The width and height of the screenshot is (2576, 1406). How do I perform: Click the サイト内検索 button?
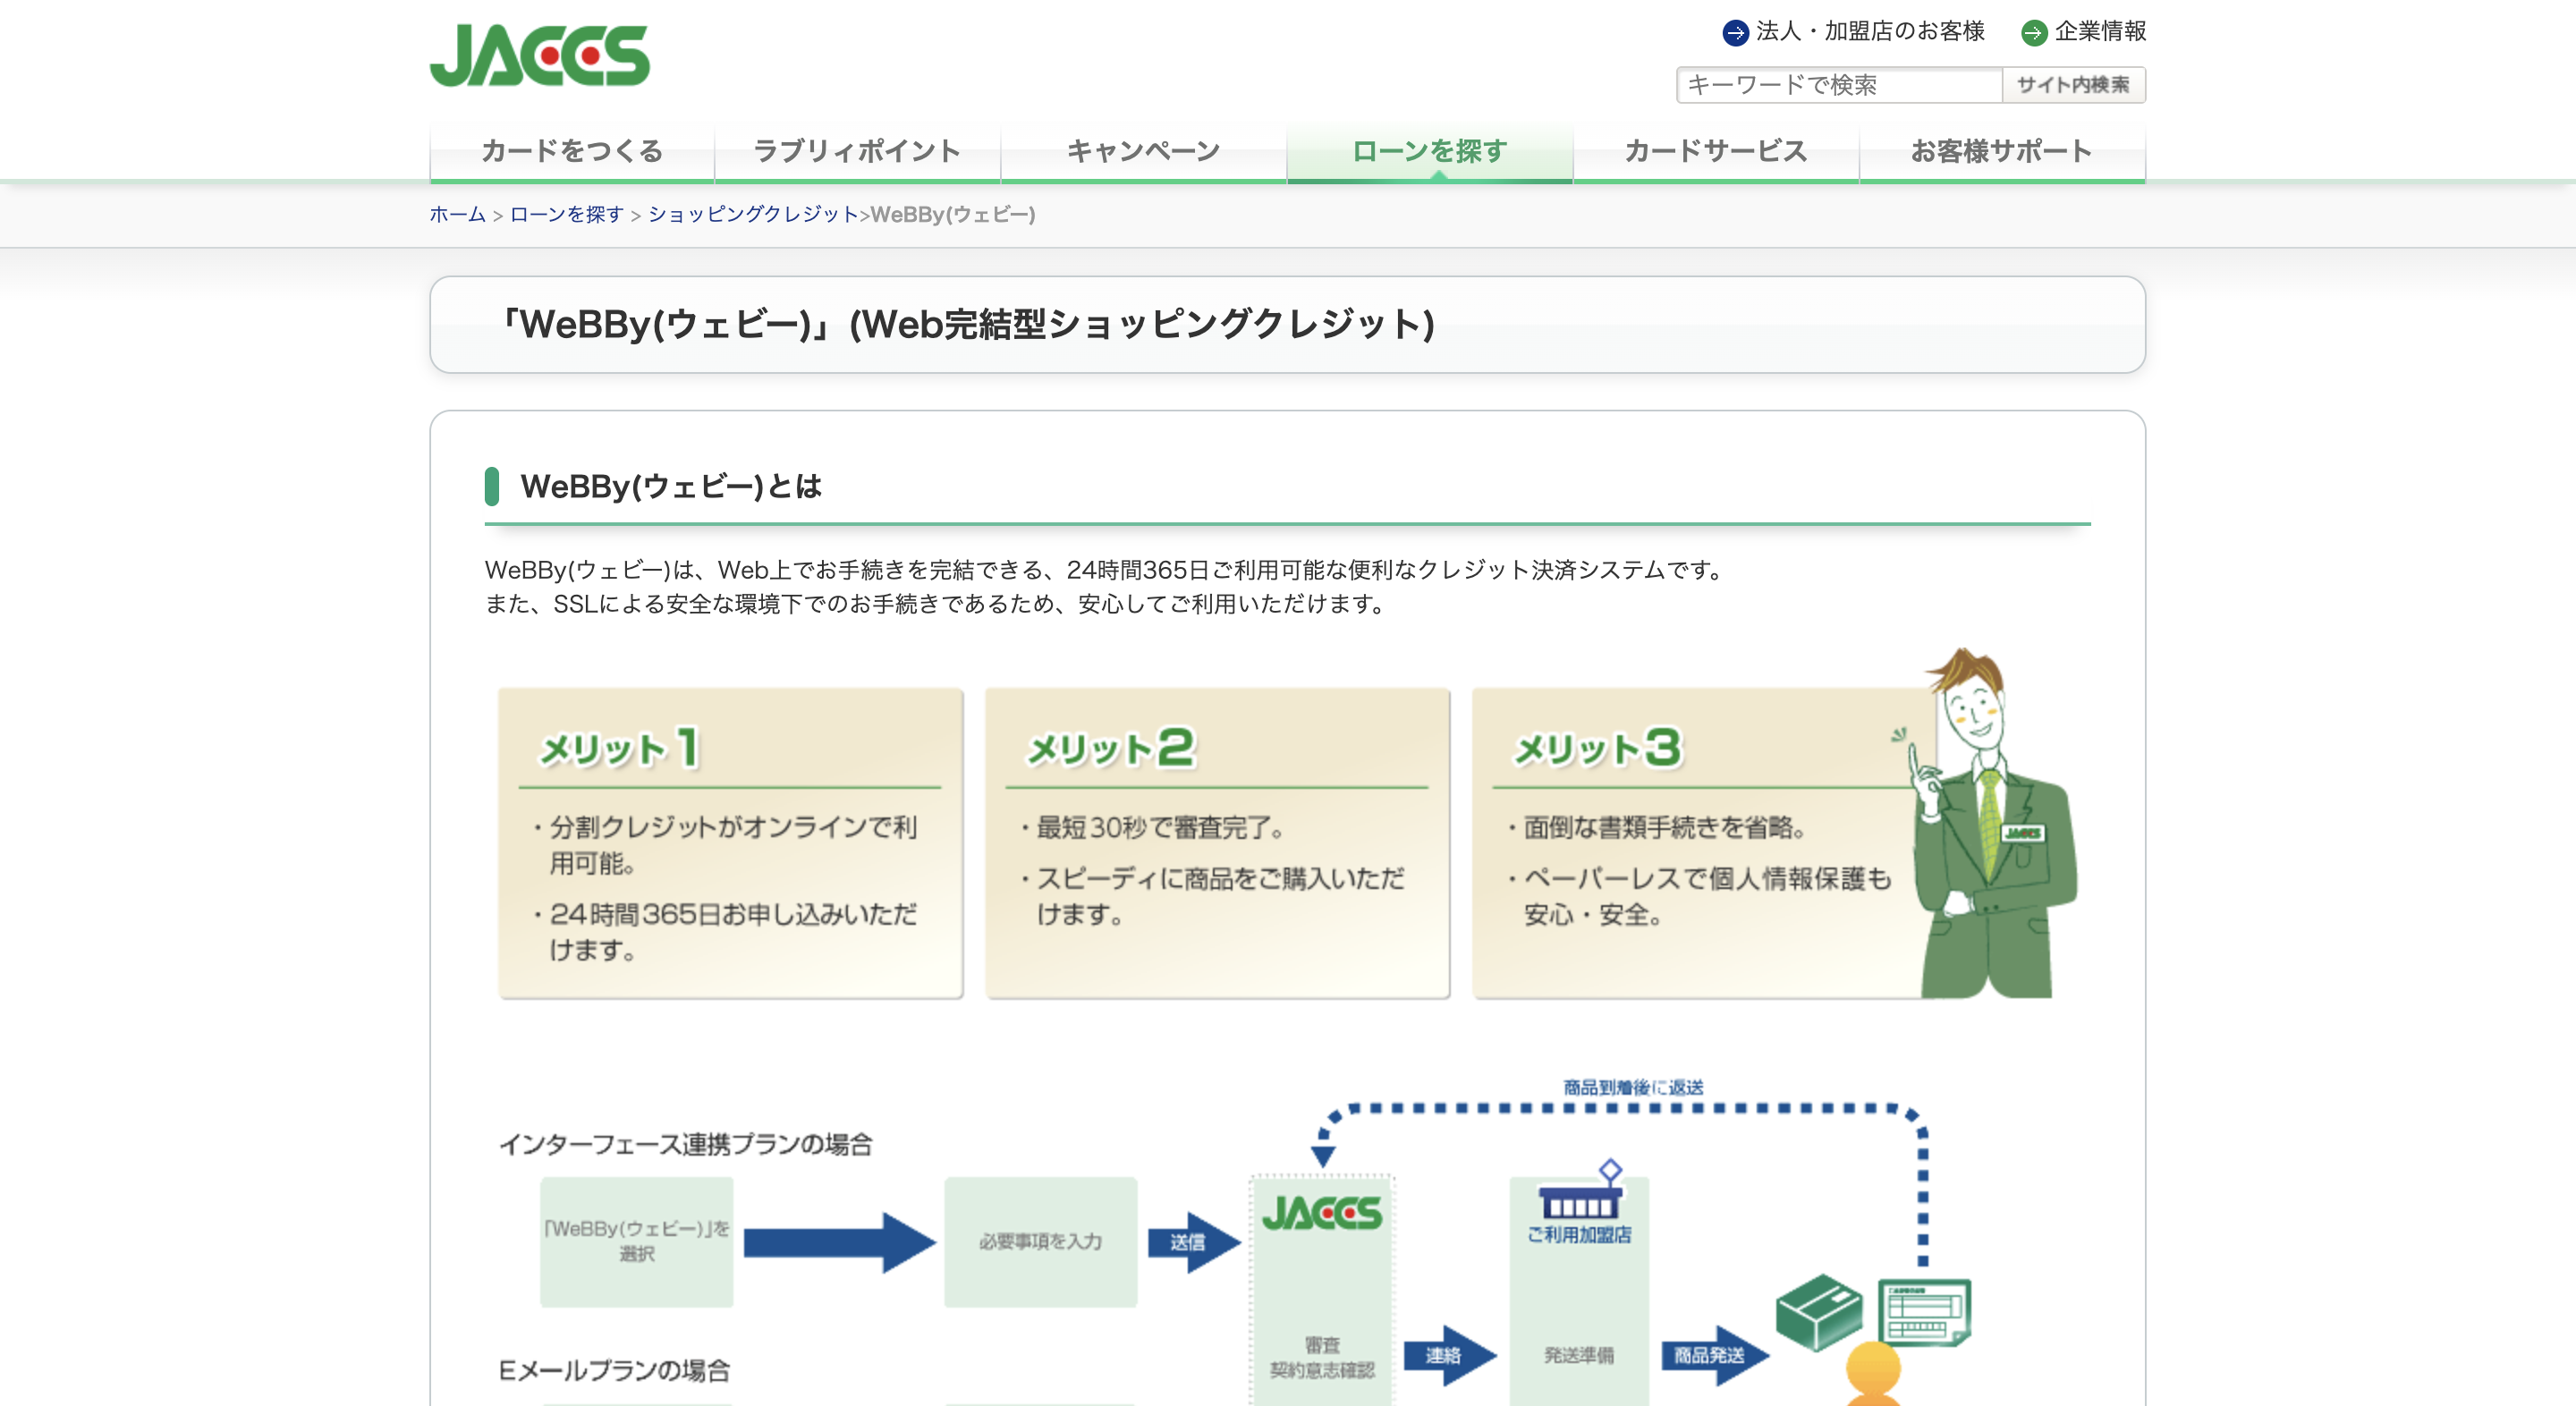[x=2074, y=85]
